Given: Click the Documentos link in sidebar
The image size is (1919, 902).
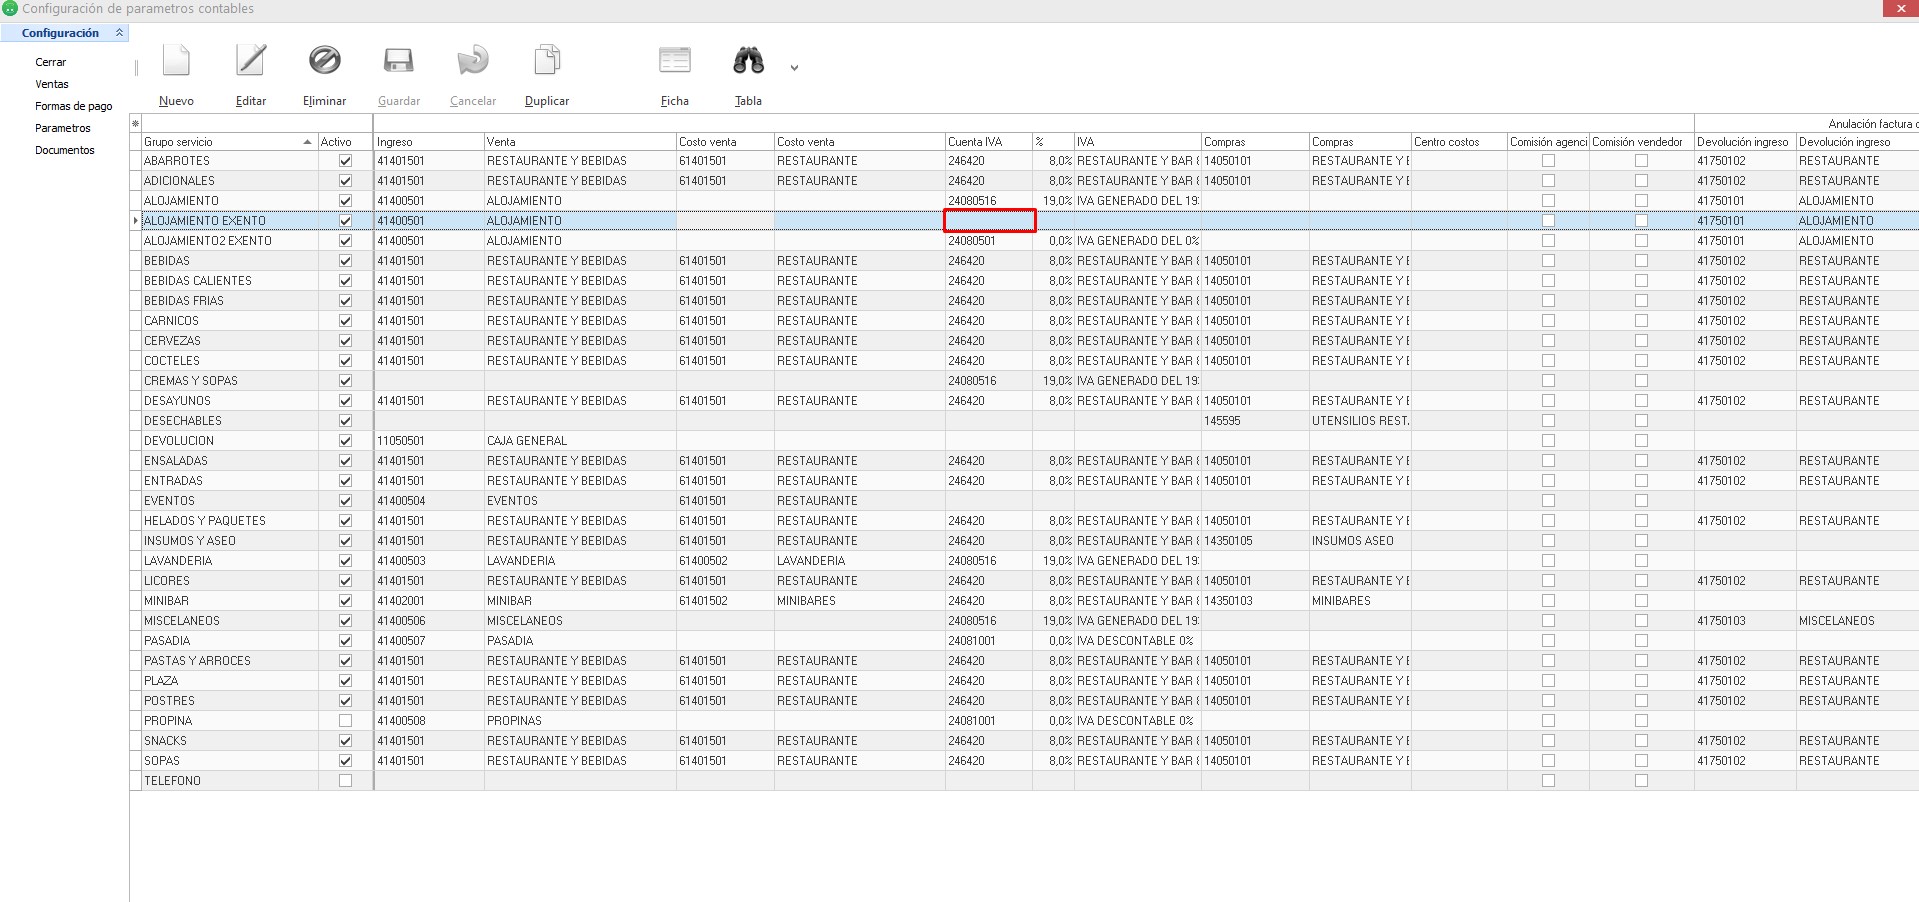Looking at the screenshot, I should click(65, 150).
